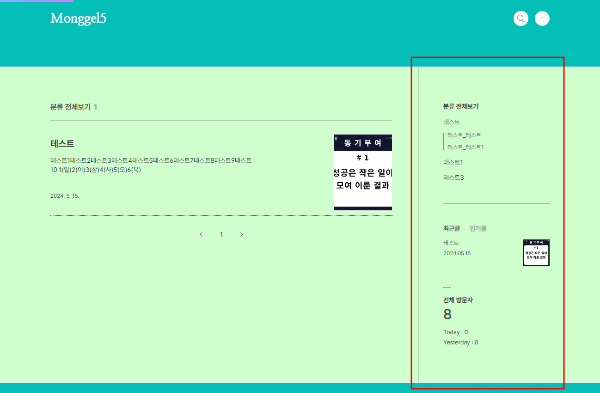Select the 테스트1 category in the sidebar
This screenshot has width=600, height=393.
pyautogui.click(x=453, y=162)
